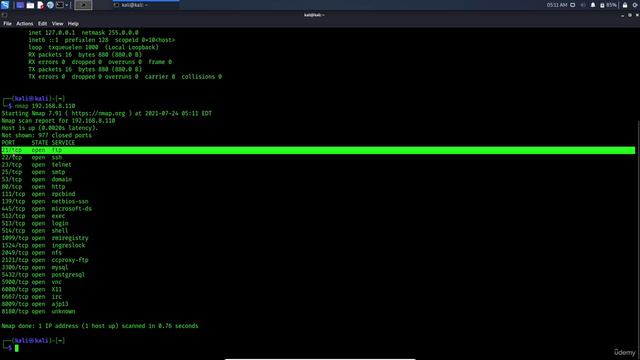Open the terminal emulator launcher icon
Screen dimensions: 640x360
point(60,5)
